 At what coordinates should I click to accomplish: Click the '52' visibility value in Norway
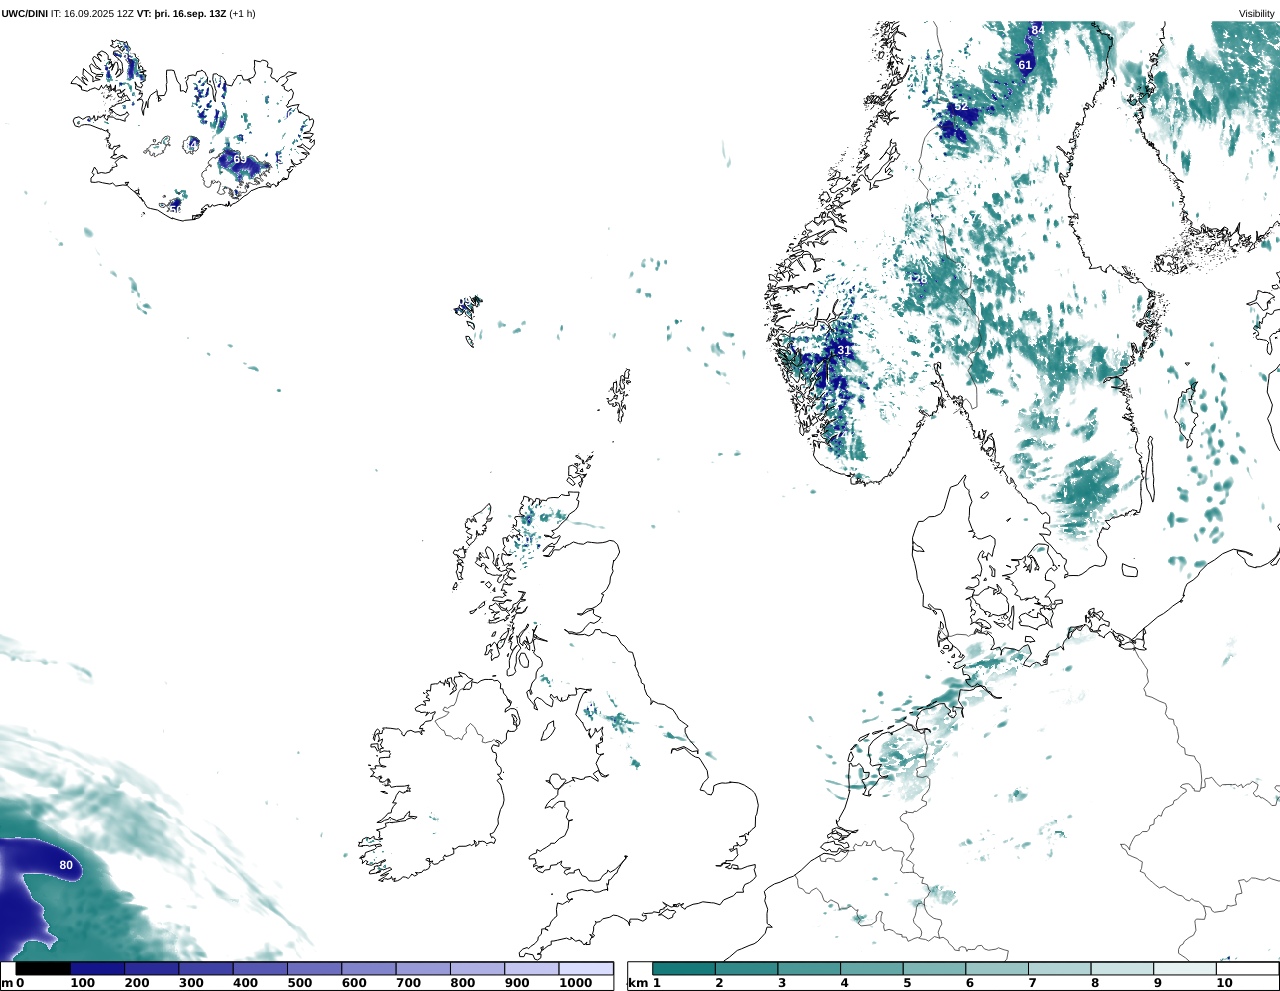961,107
